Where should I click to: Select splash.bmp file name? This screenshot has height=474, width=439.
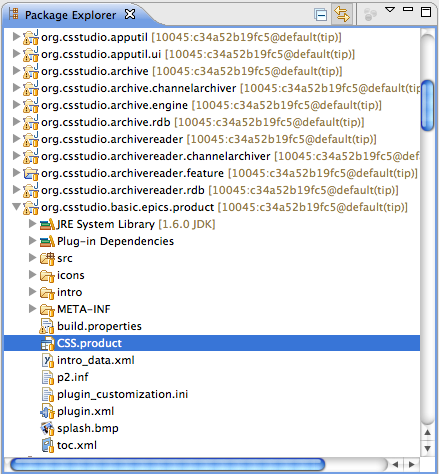(88, 428)
